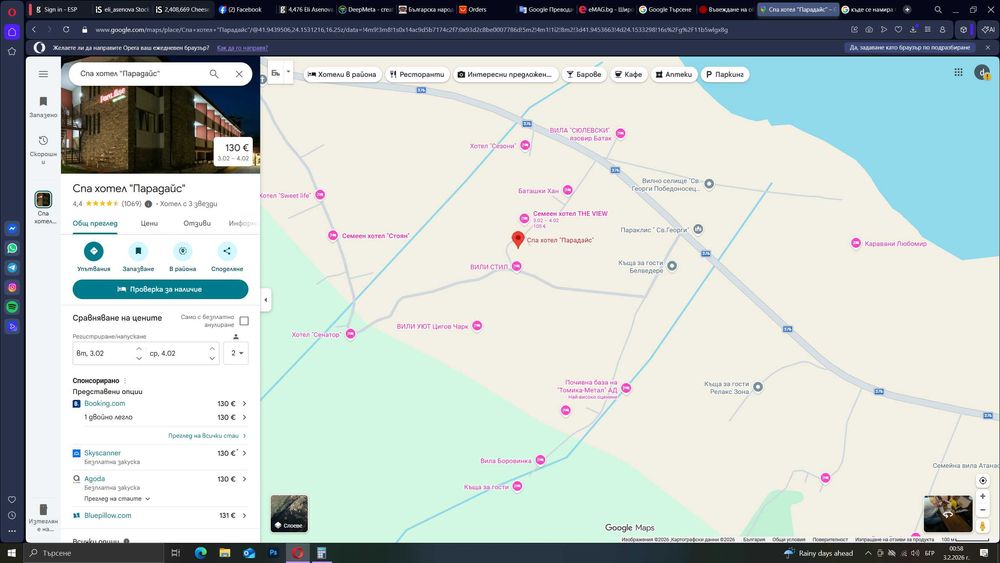Open WhatsApp in Opera sidebar
Viewport: 1000px width, 563px height.
(12, 248)
